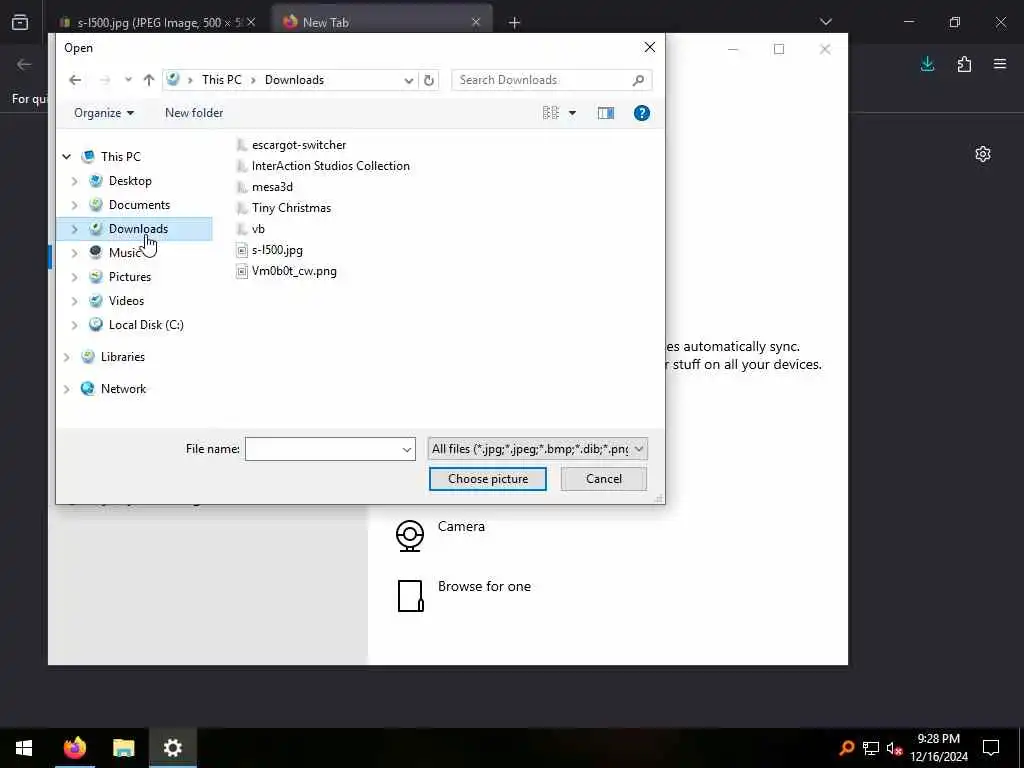Cancel the Open dialog
Viewport: 1024px width, 768px height.
pyautogui.click(x=603, y=479)
